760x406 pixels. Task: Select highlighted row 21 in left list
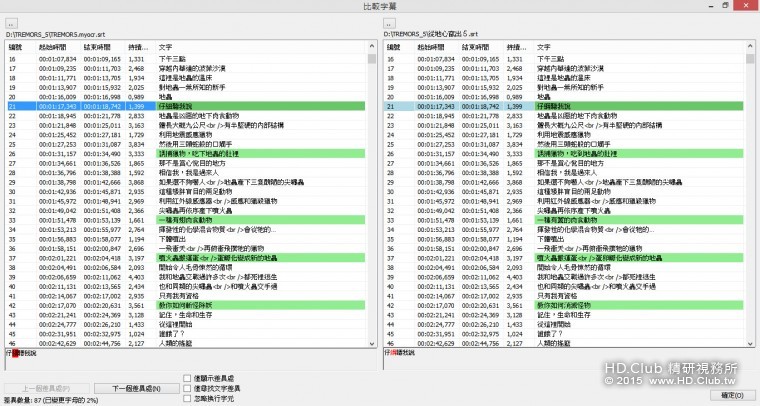[186, 106]
